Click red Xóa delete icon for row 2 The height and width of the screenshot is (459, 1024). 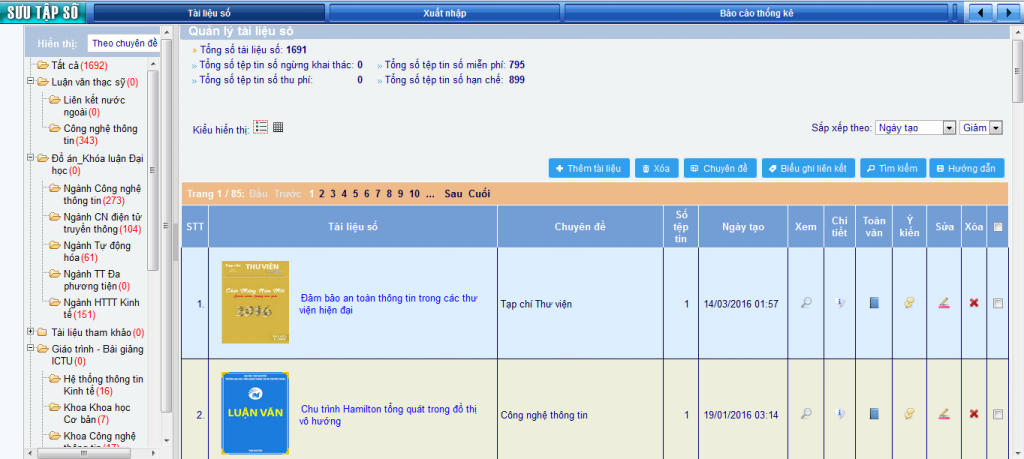(974, 413)
